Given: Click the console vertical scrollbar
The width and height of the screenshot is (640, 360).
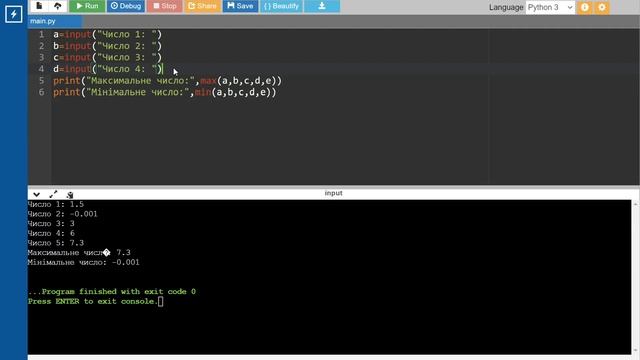Looking at the screenshot, I should 636,277.
